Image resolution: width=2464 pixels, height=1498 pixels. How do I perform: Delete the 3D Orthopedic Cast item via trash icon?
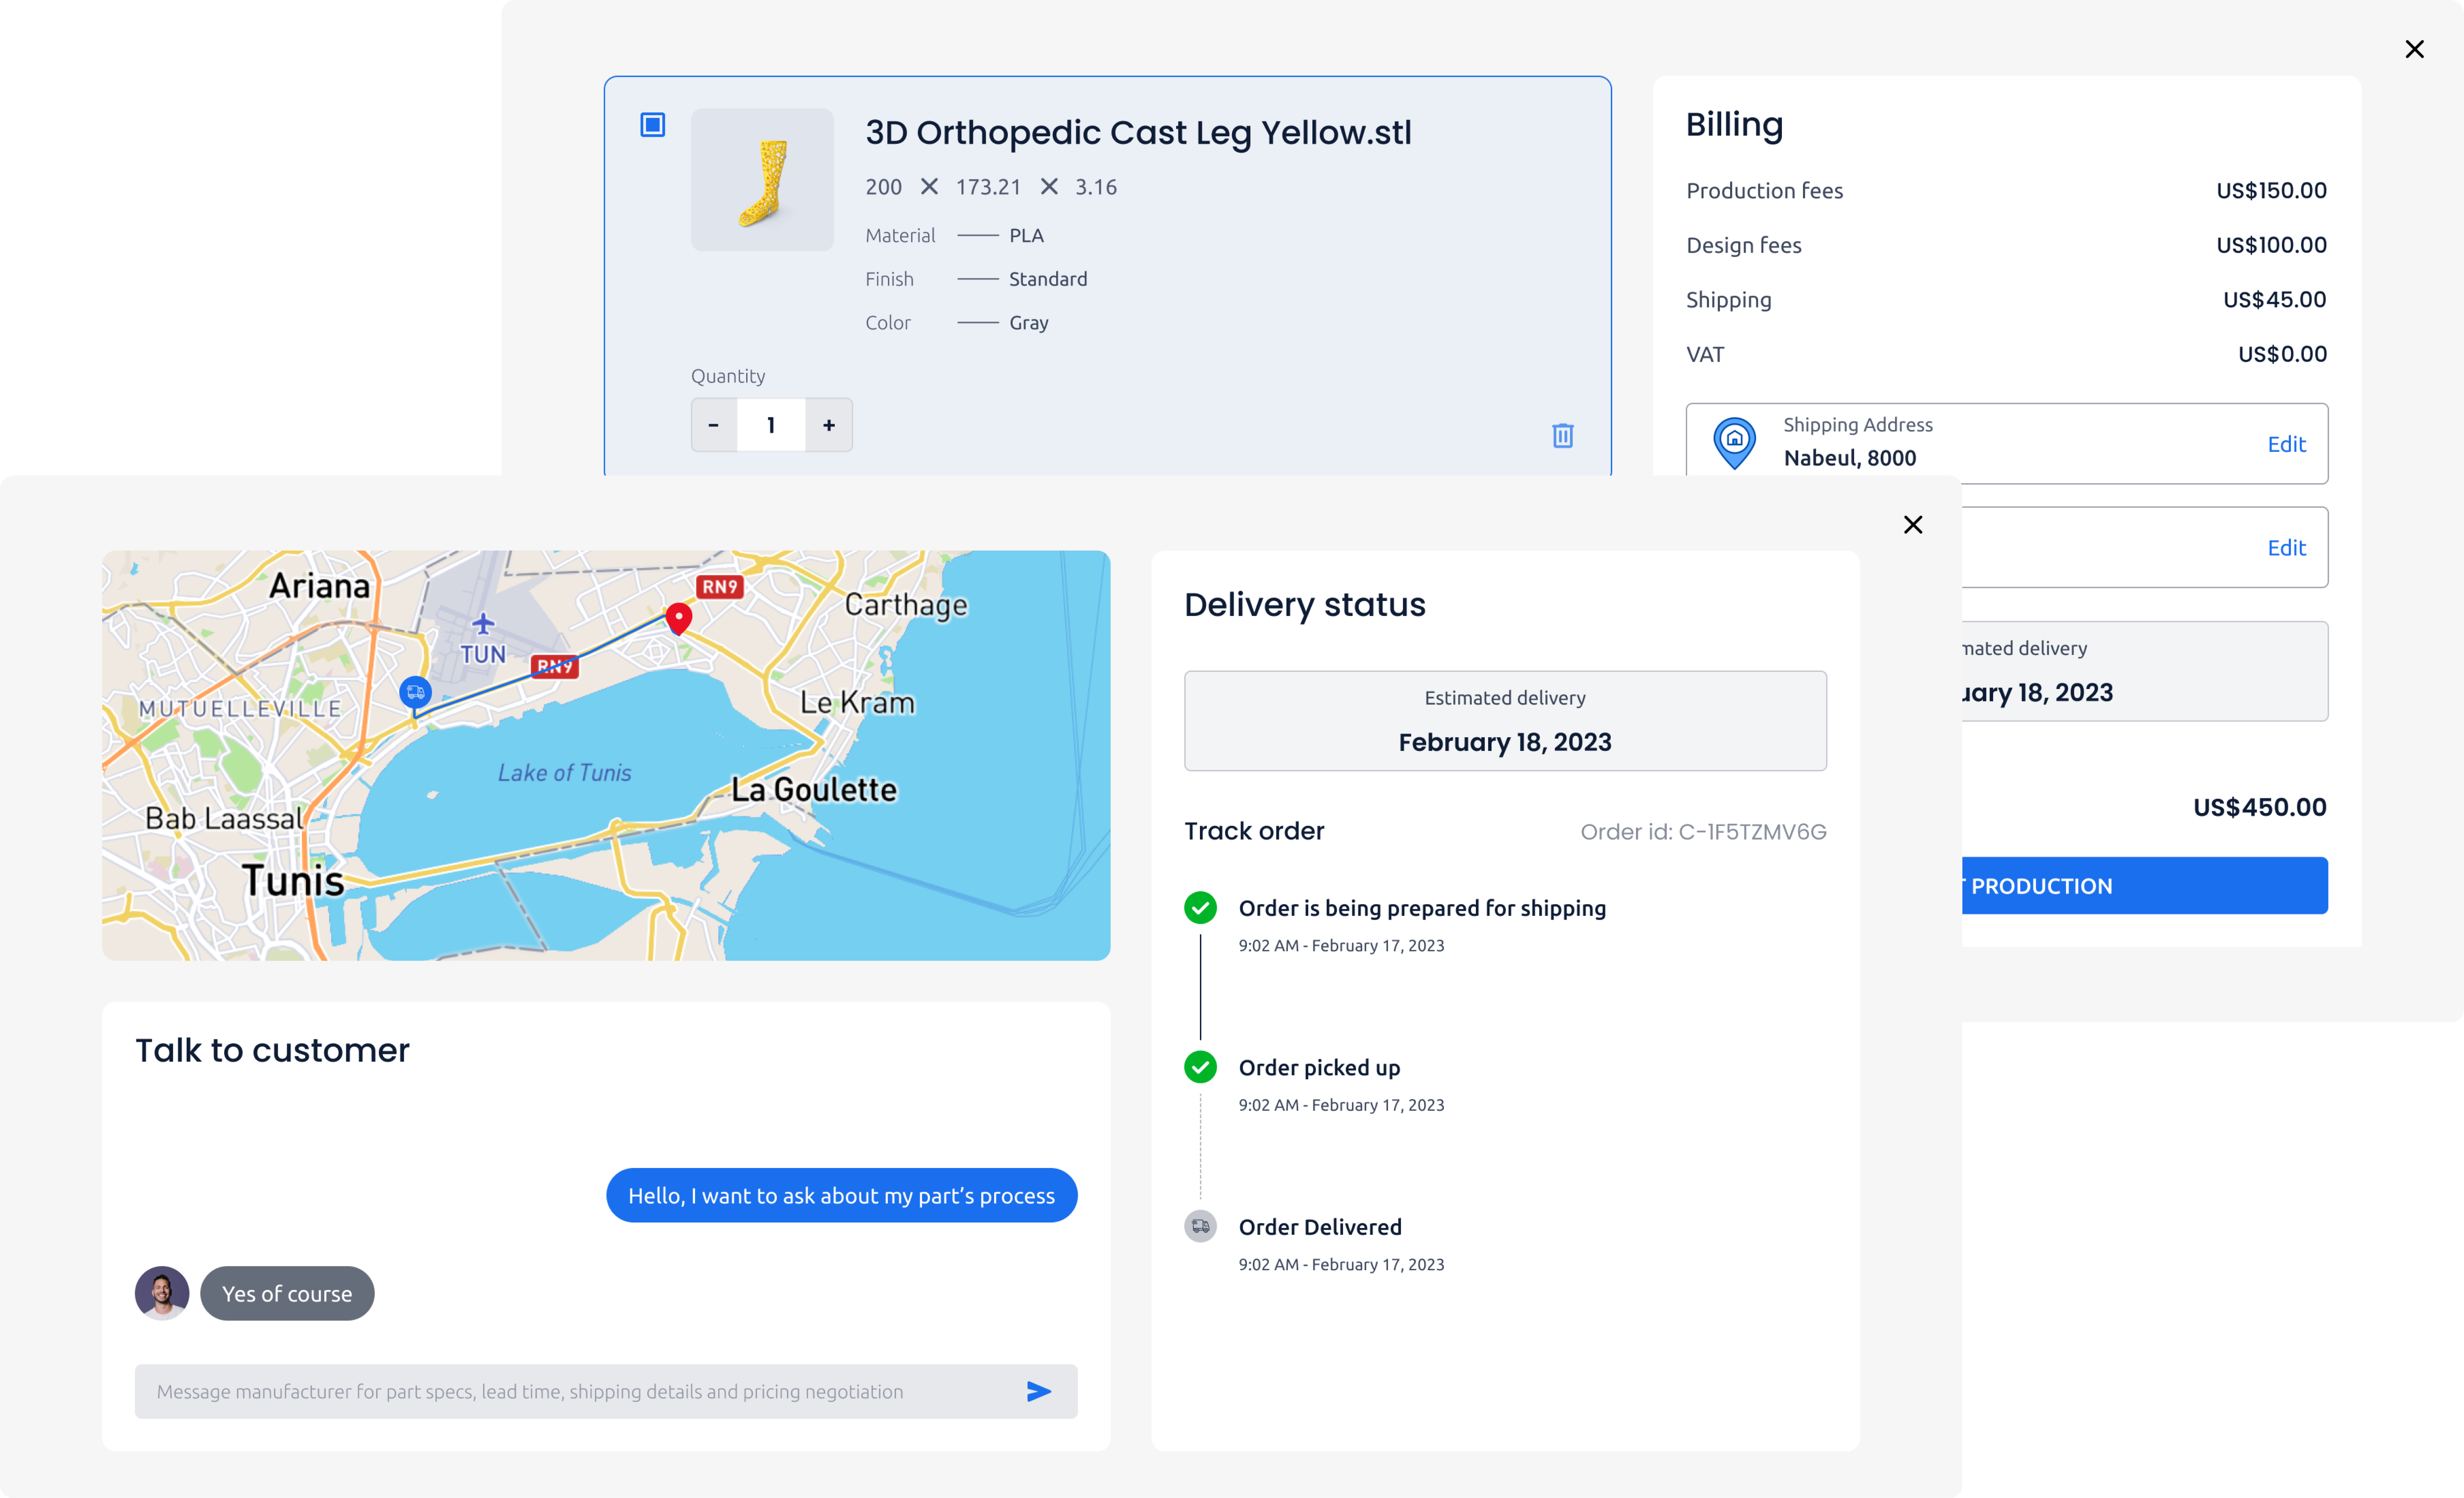coord(1562,436)
